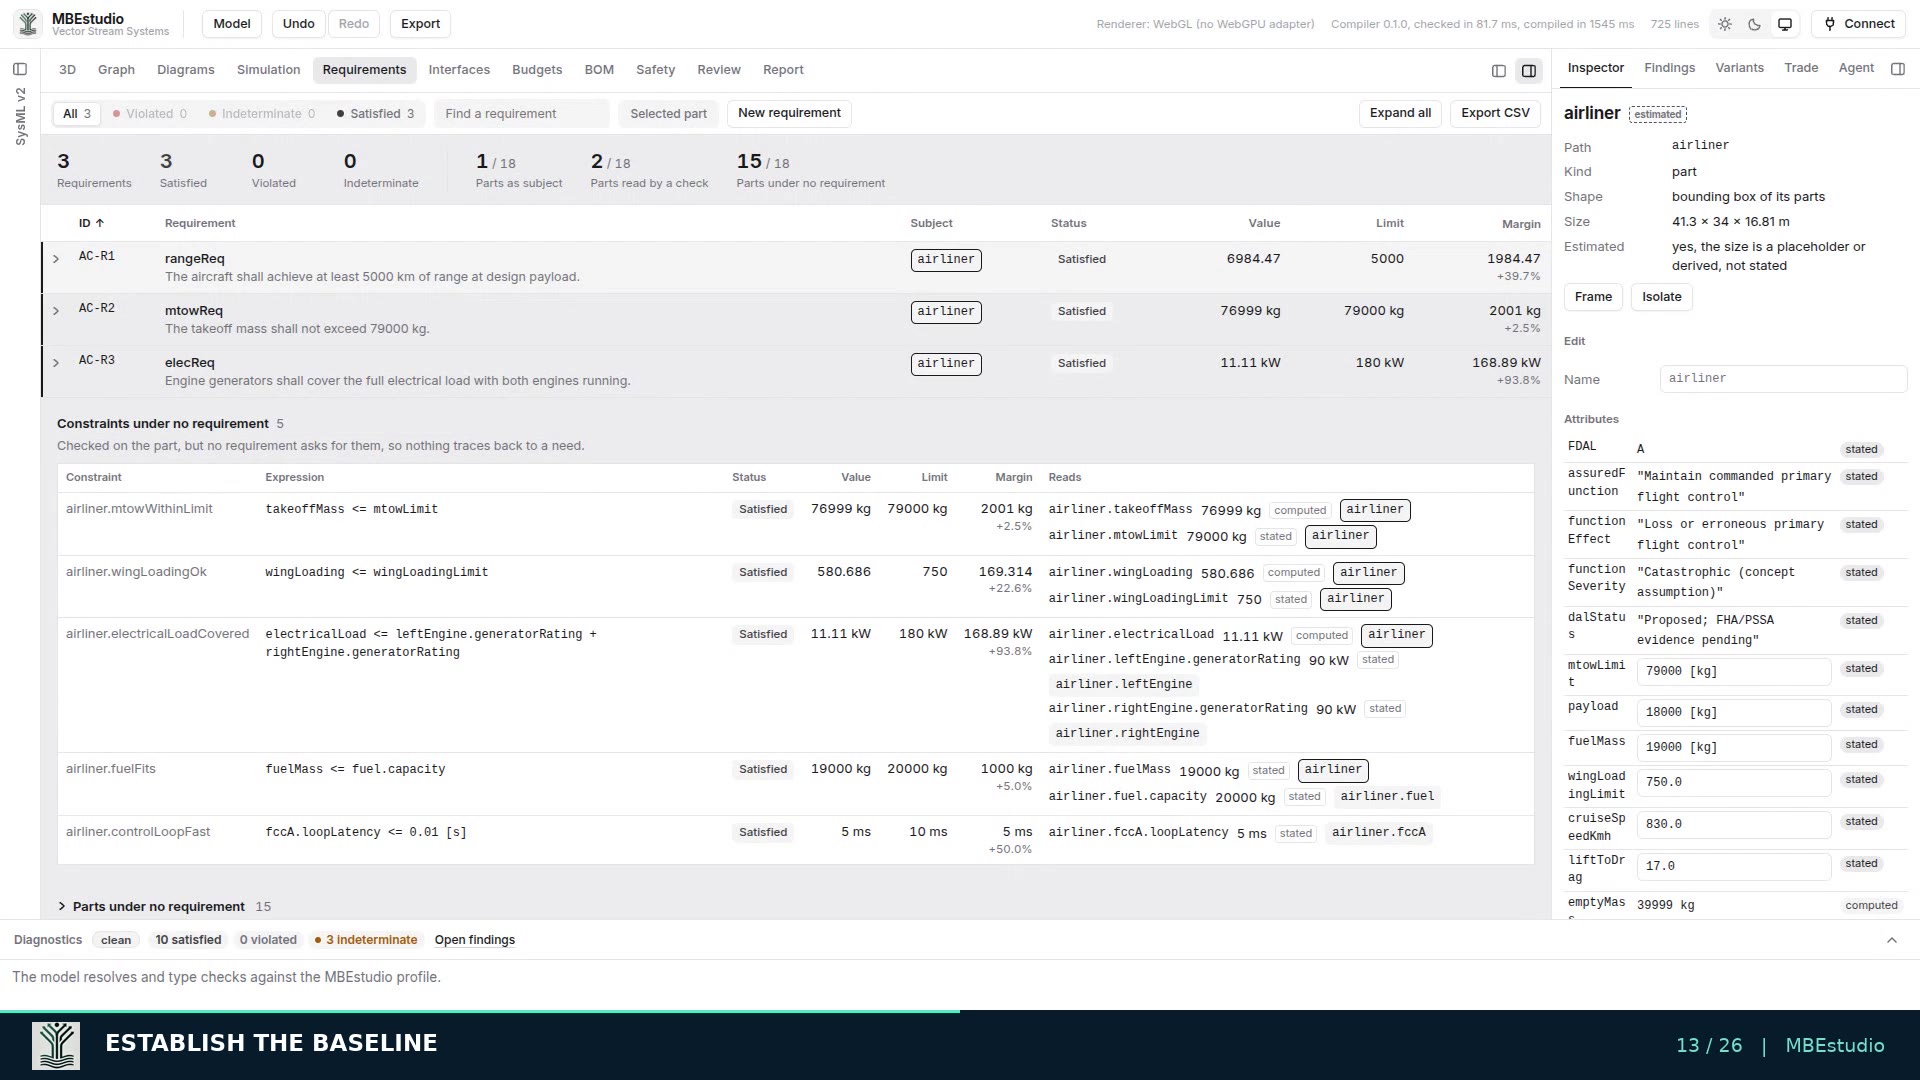Click the Undo button
This screenshot has height=1080, width=1920.
[298, 24]
